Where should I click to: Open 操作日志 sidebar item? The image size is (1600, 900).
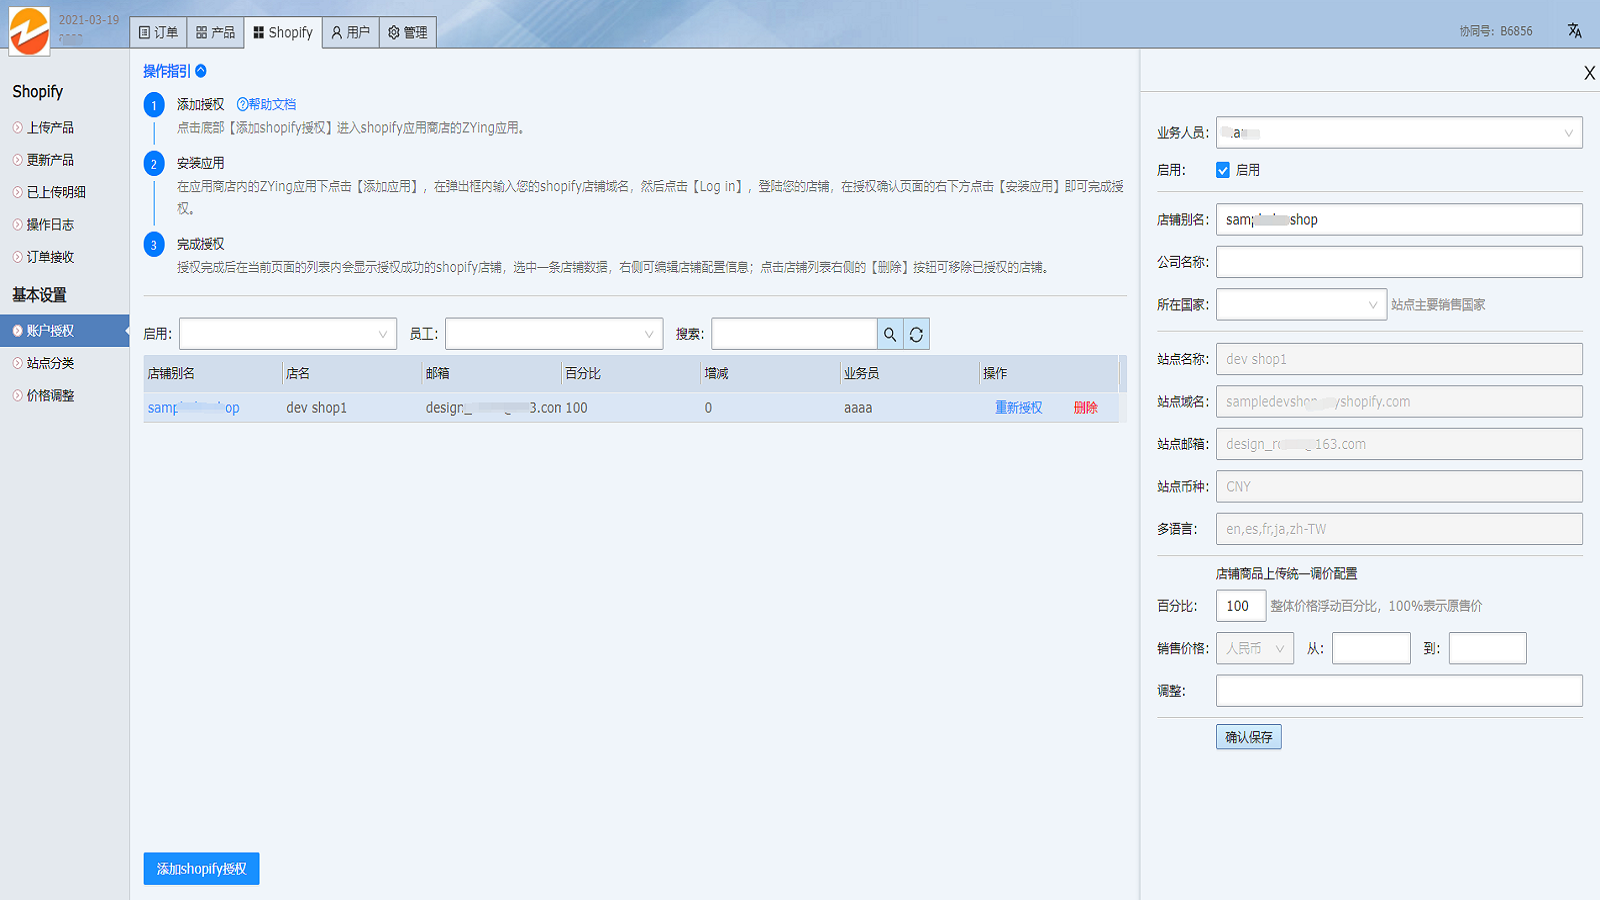50,225
